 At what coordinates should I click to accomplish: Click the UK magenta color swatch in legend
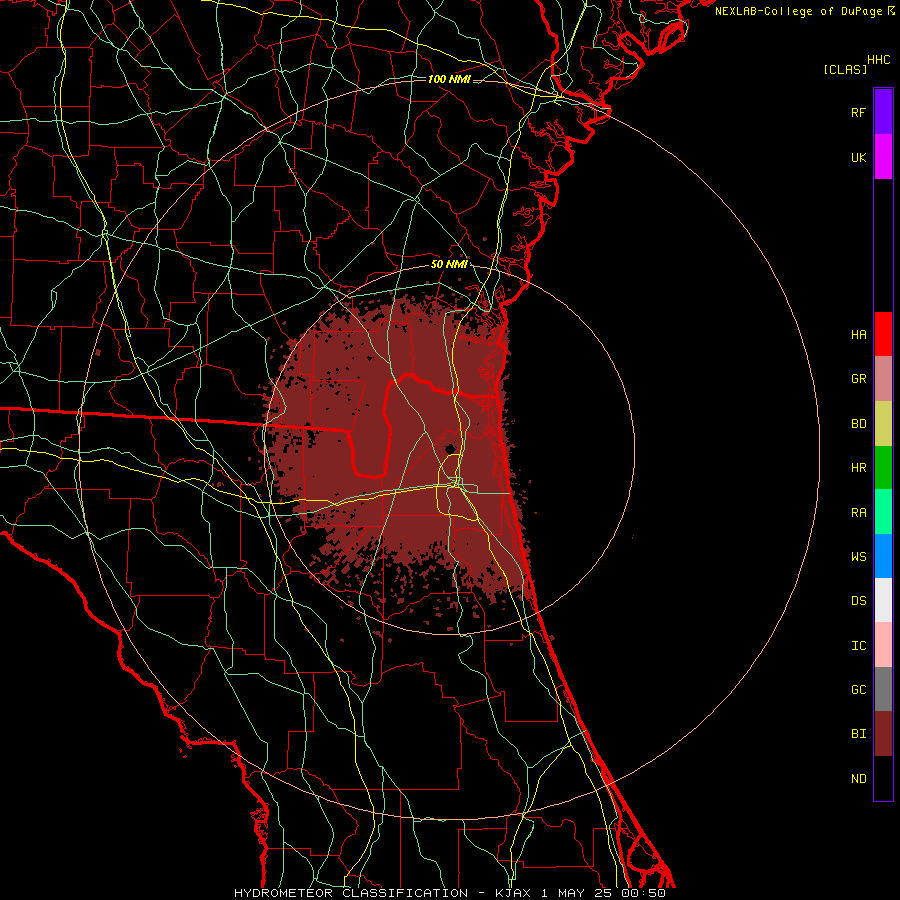click(883, 157)
